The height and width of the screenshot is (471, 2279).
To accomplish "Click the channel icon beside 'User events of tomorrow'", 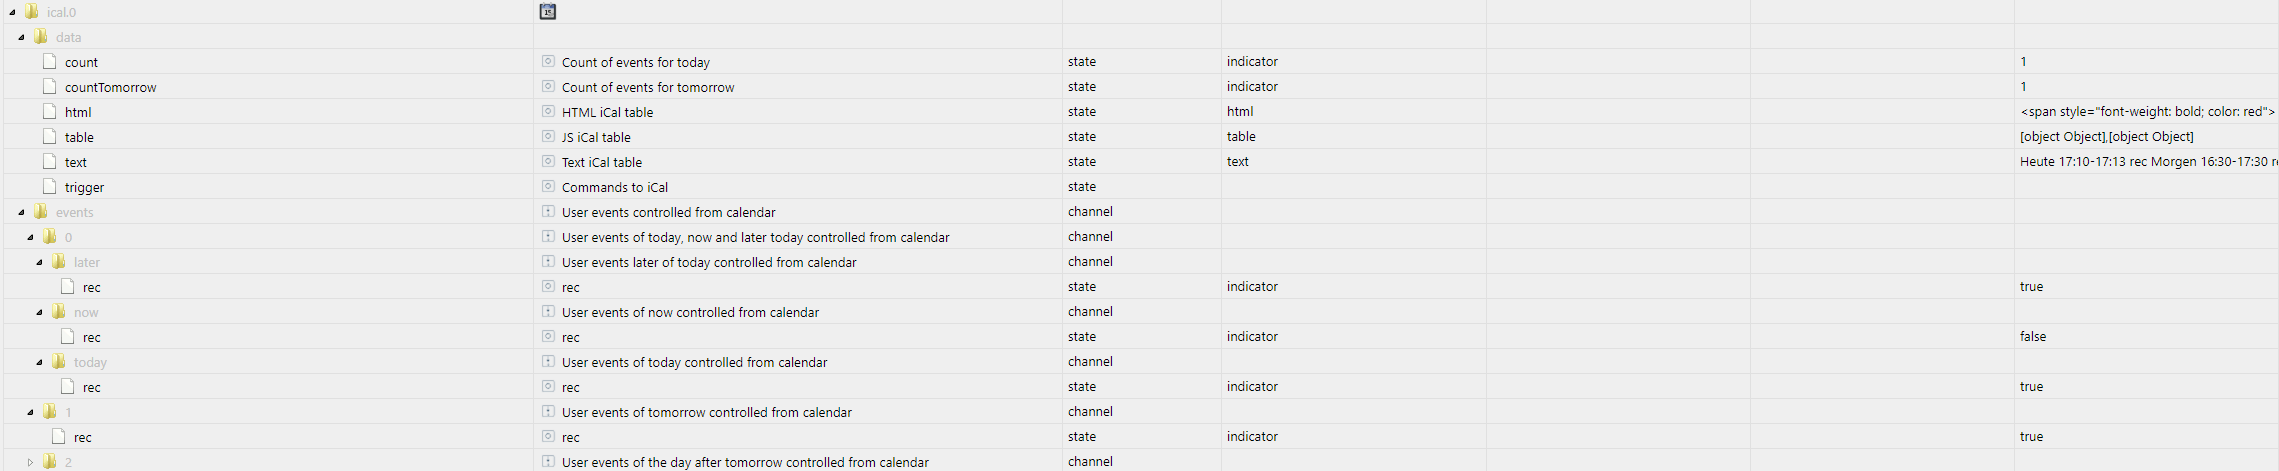I will coord(548,411).
